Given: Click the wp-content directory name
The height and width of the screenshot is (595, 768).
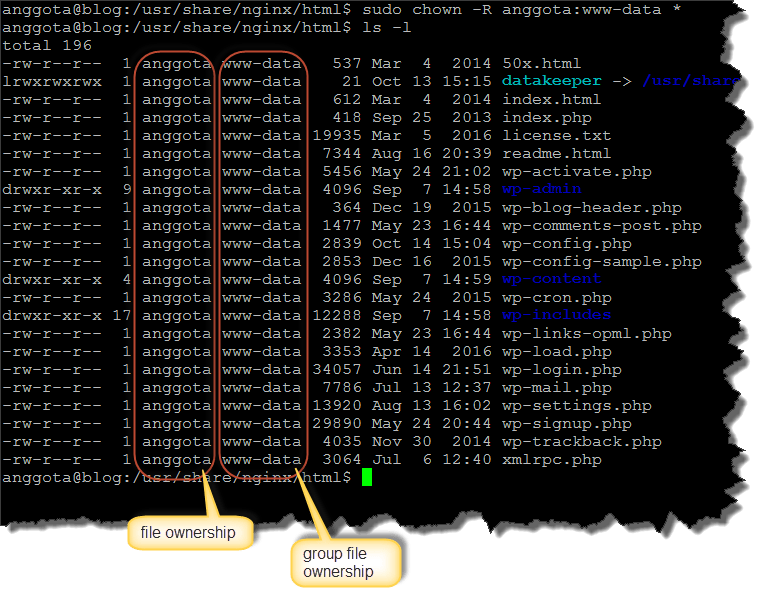Looking at the screenshot, I should tap(551, 279).
